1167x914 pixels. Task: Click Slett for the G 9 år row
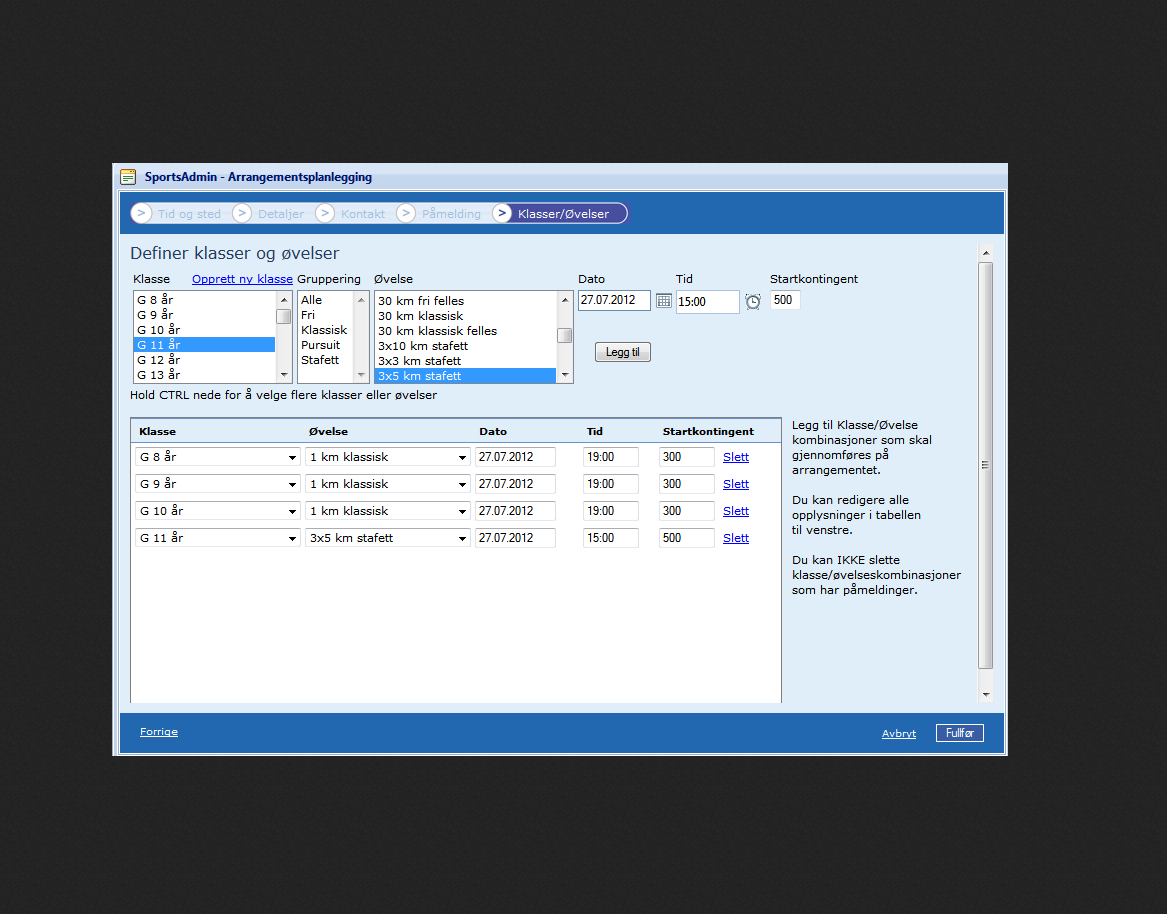(736, 484)
